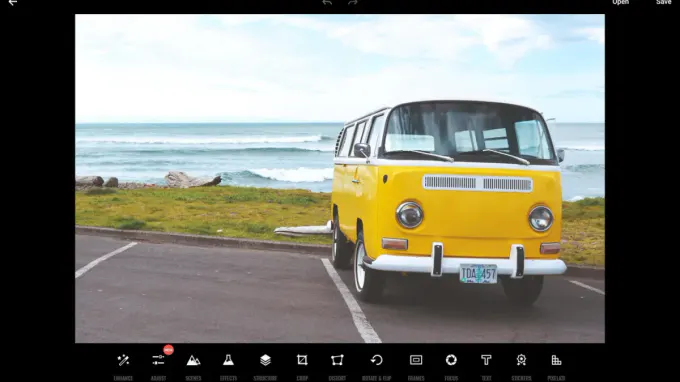Open the Stickers tool
Image resolution: width=680 pixels, height=382 pixels.
(521, 360)
